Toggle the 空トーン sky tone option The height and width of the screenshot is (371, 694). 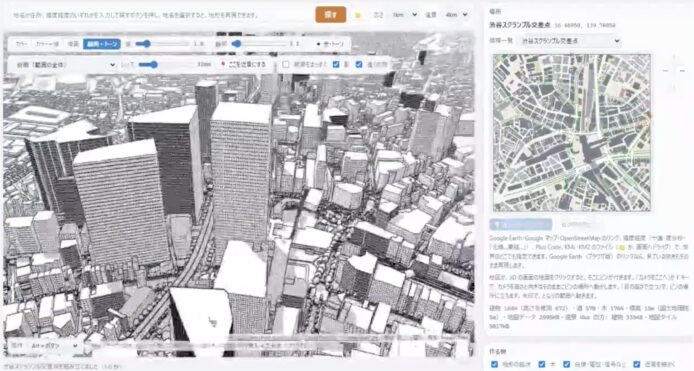pos(330,44)
